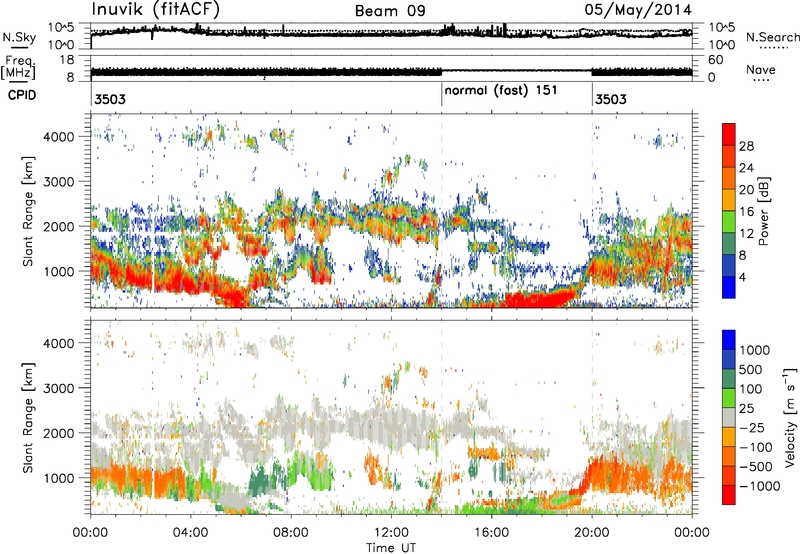The width and height of the screenshot is (800, 554).
Task: Click the 'Velocity [m s^-1]' color bar label
Action: [790, 418]
